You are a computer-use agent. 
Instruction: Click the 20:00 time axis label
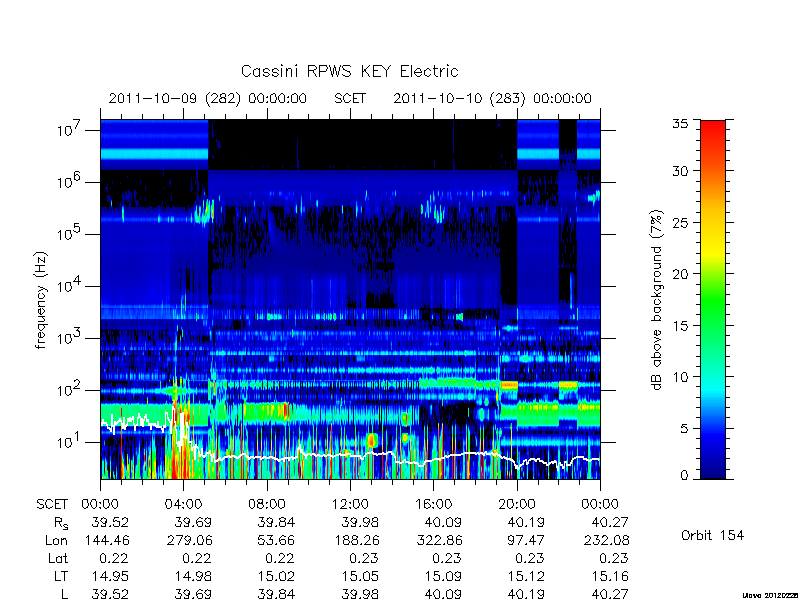coord(517,504)
